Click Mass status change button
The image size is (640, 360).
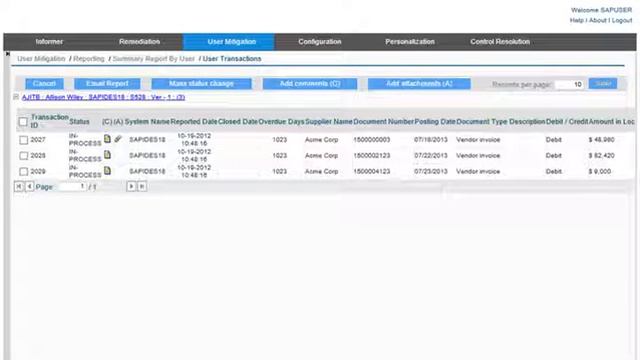pos(201,84)
